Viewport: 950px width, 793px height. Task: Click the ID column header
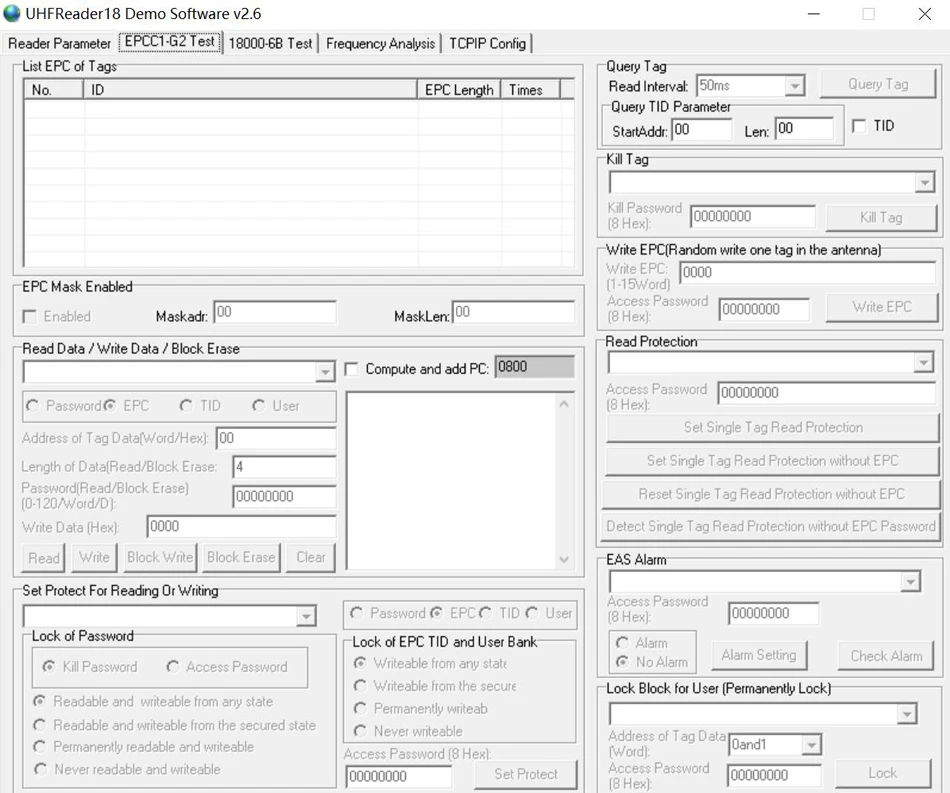pos(250,90)
